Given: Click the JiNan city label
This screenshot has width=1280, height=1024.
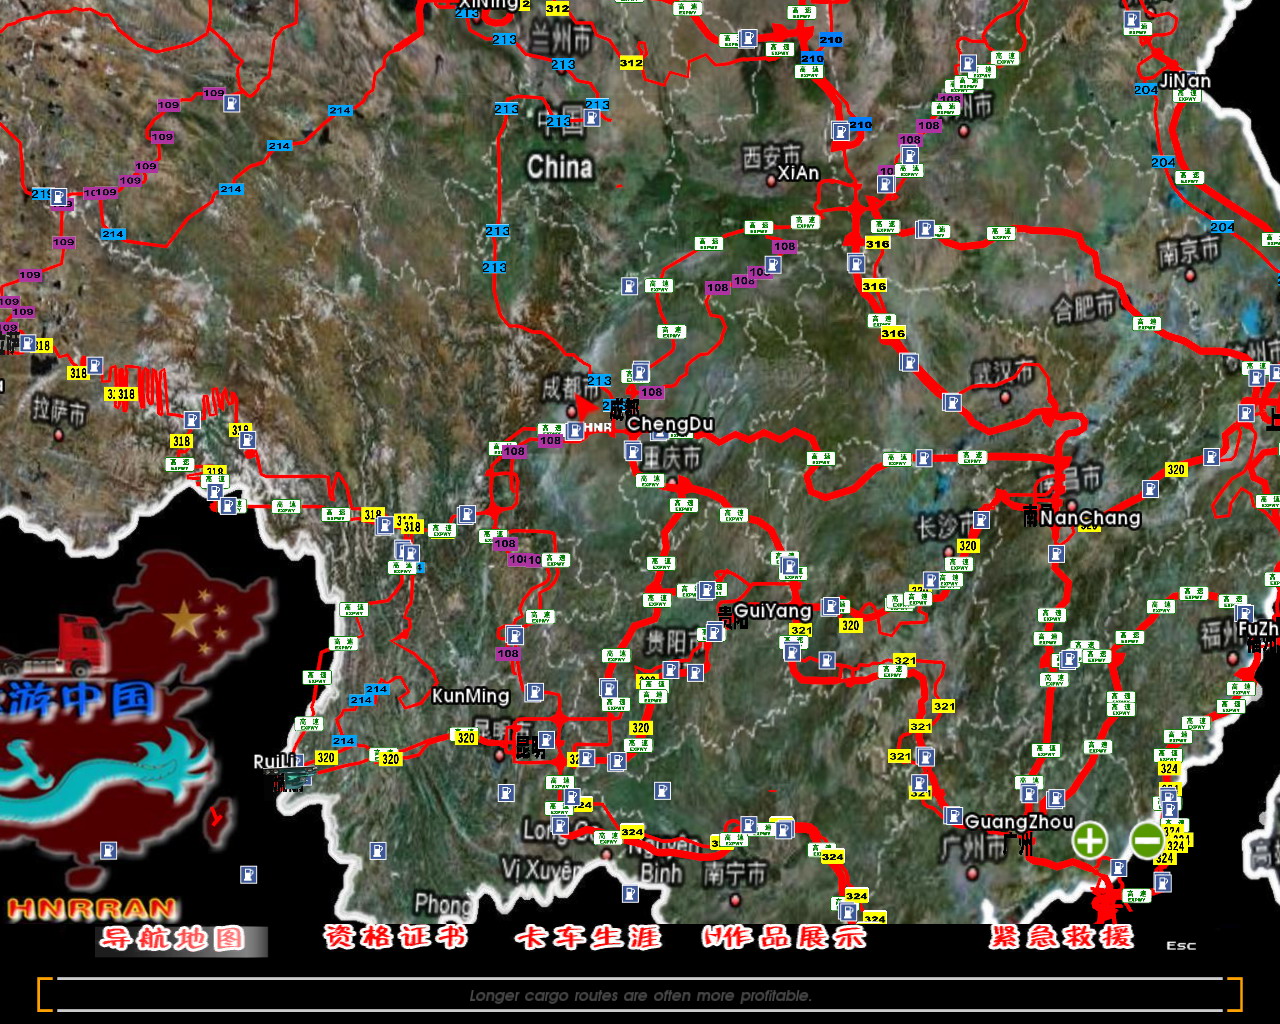Looking at the screenshot, I should coord(1185,81).
